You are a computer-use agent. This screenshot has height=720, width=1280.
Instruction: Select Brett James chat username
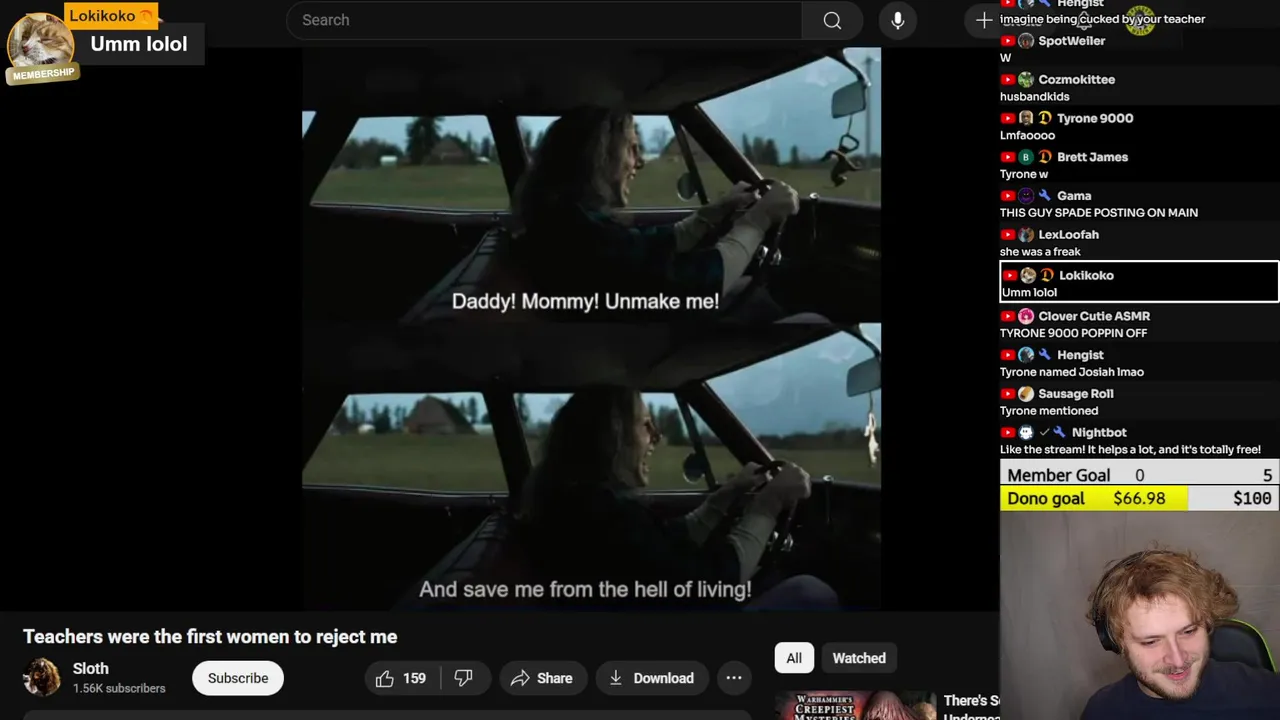click(x=1092, y=157)
